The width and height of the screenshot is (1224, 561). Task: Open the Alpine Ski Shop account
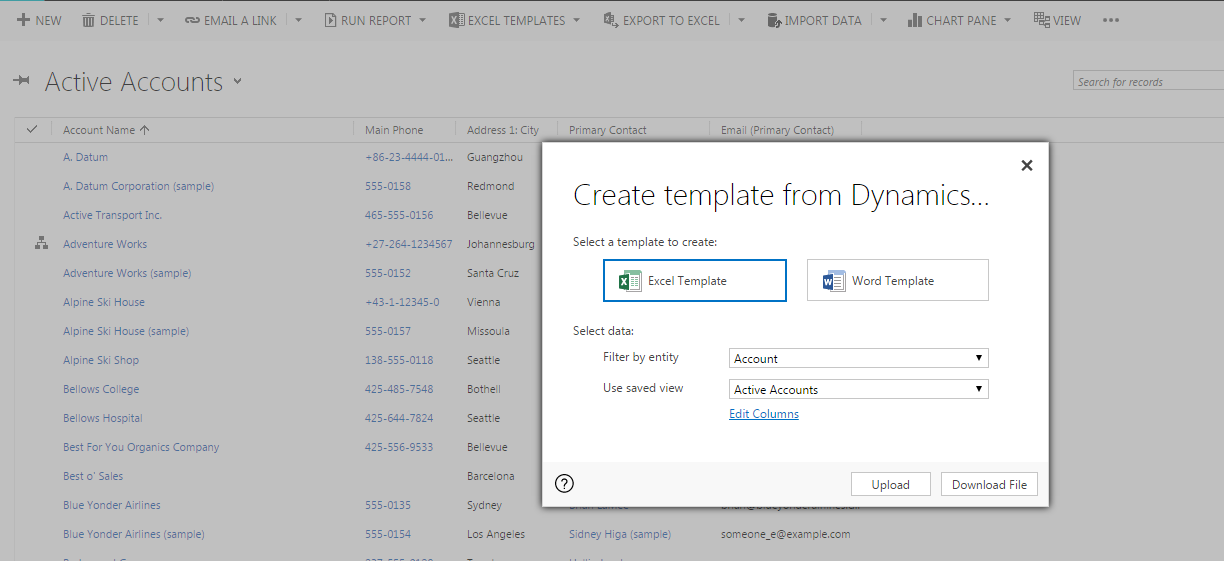[101, 360]
